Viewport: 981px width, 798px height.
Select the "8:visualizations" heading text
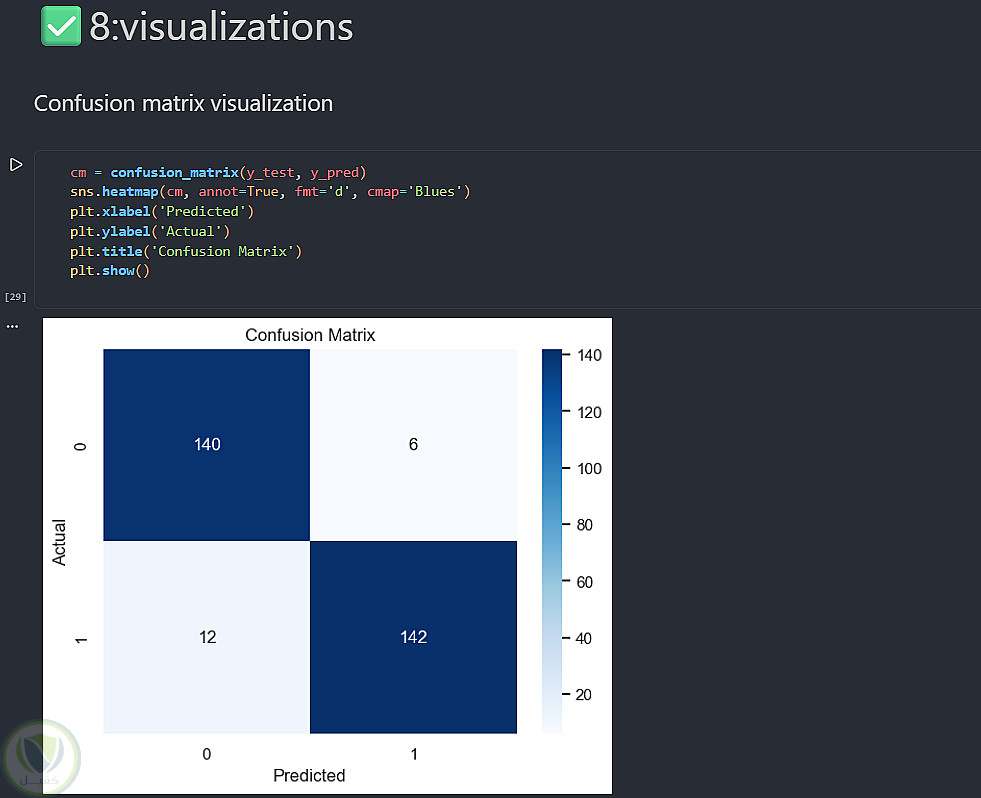(x=221, y=27)
